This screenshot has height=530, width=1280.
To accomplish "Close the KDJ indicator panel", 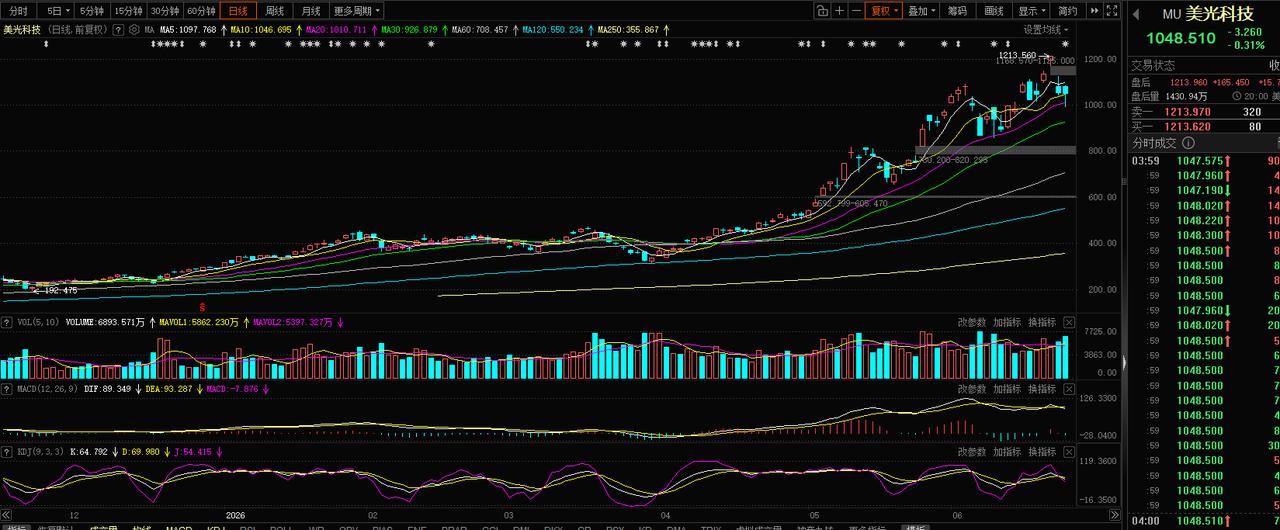I will (1068, 452).
